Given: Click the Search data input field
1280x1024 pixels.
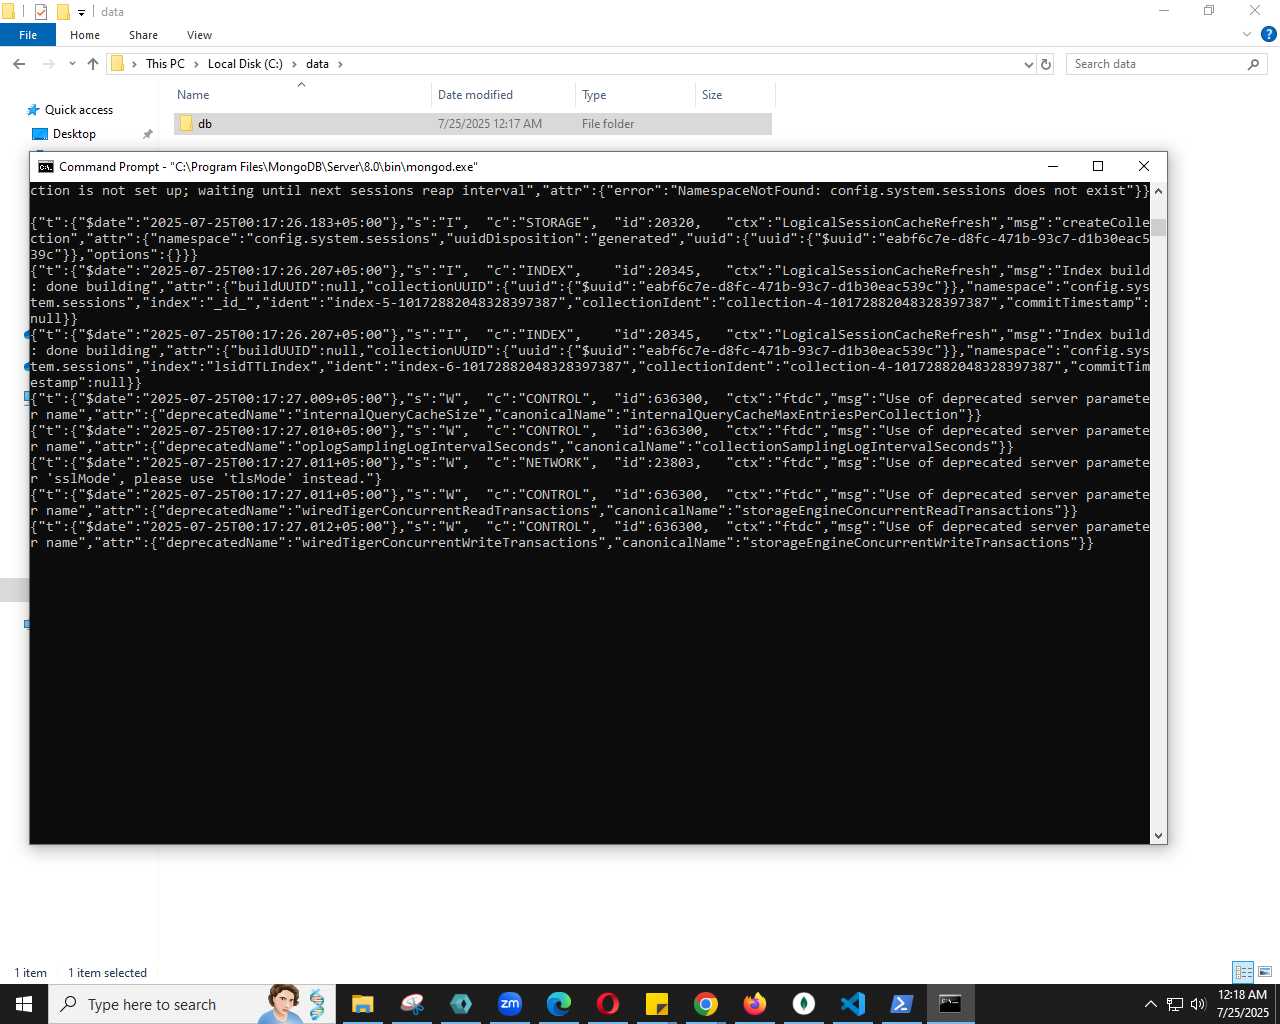Looking at the screenshot, I should coord(1156,64).
